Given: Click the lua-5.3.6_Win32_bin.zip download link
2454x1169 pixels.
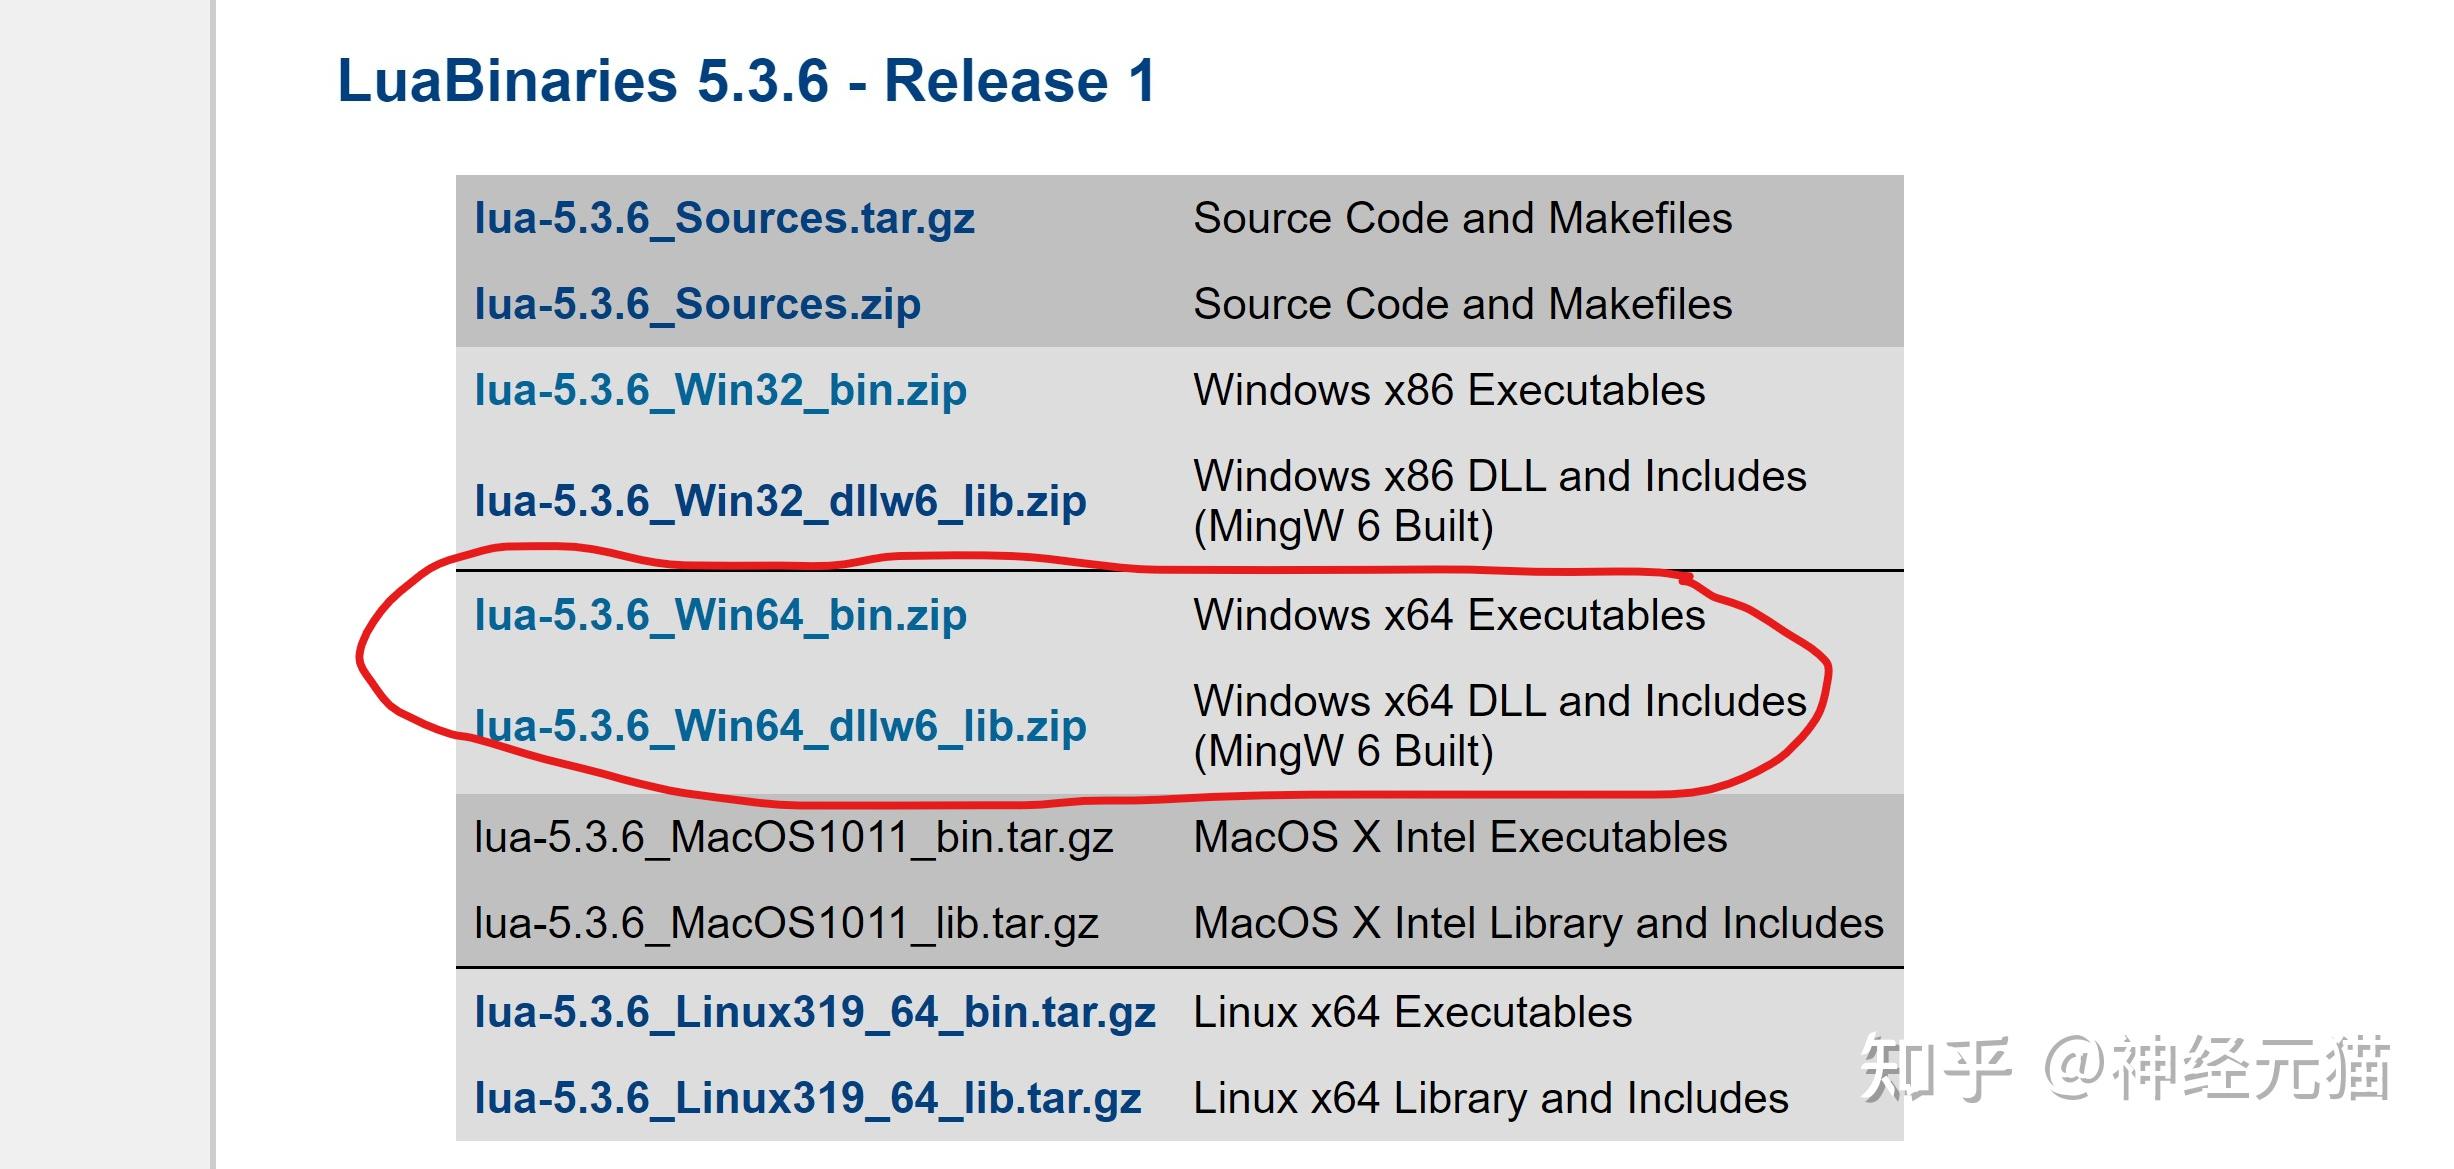Looking at the screenshot, I should 720,390.
